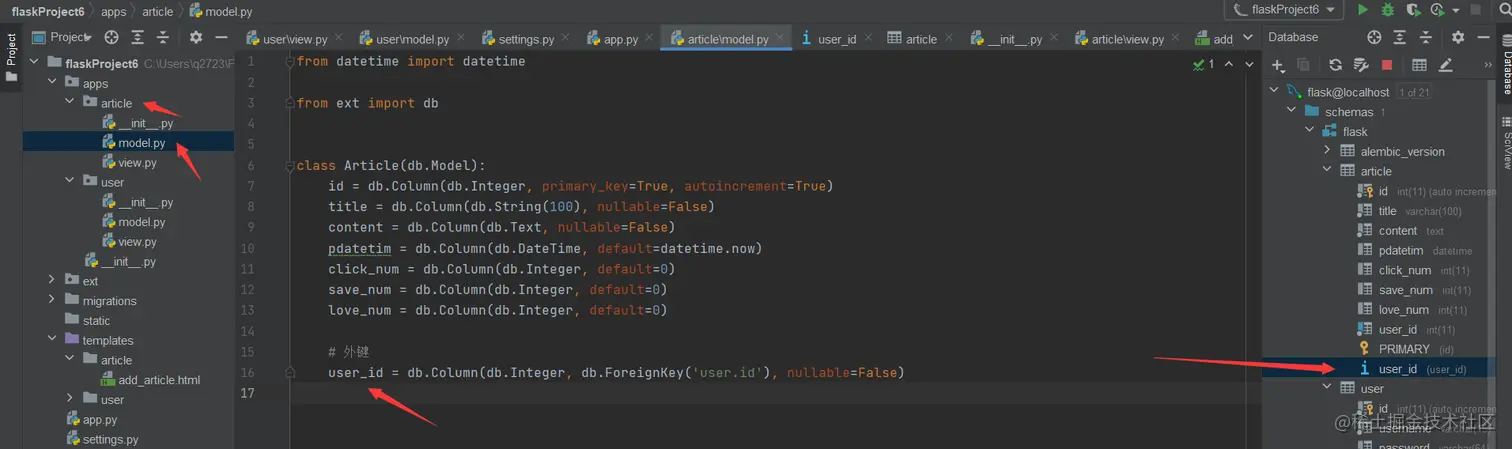The image size is (1512, 449).
Task: Hide the Database tool window
Action: (1484, 37)
